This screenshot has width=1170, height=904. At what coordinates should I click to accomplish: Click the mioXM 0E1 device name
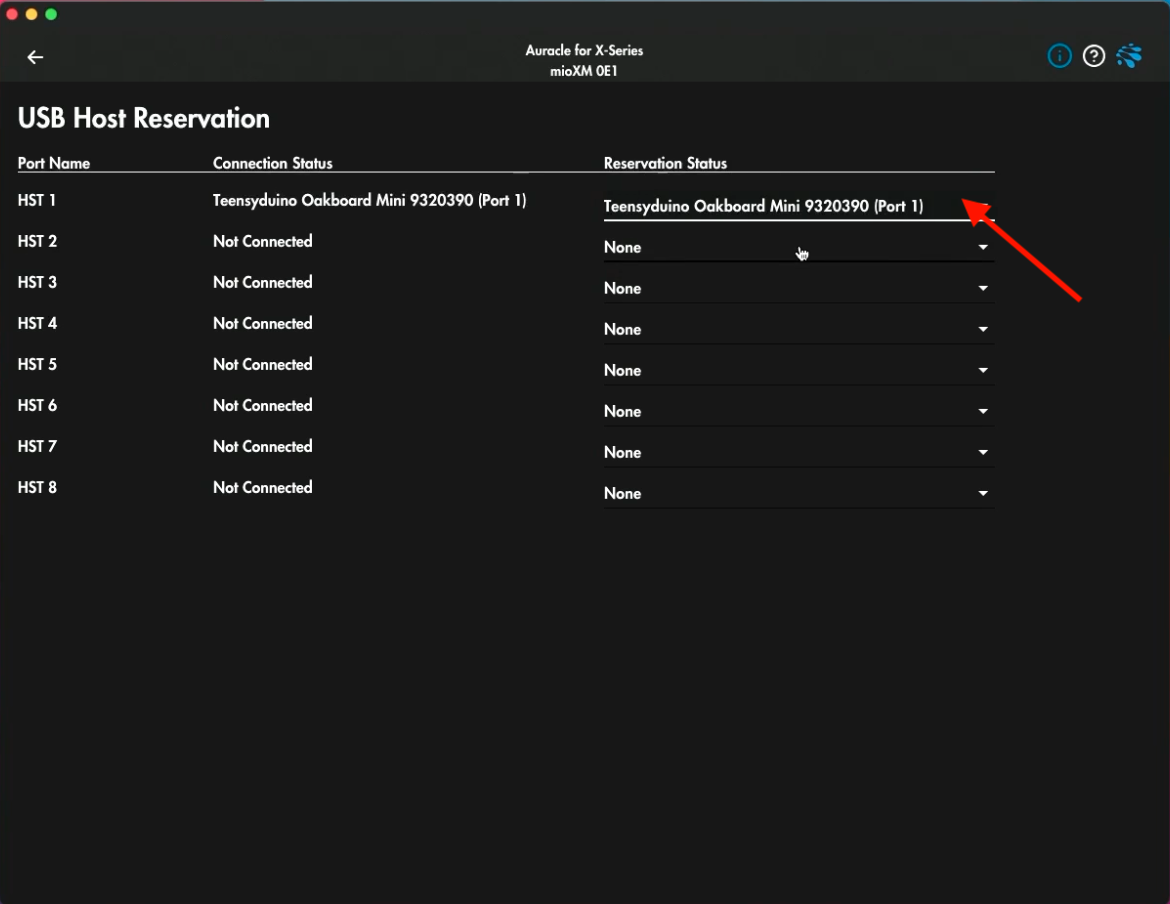coord(584,72)
